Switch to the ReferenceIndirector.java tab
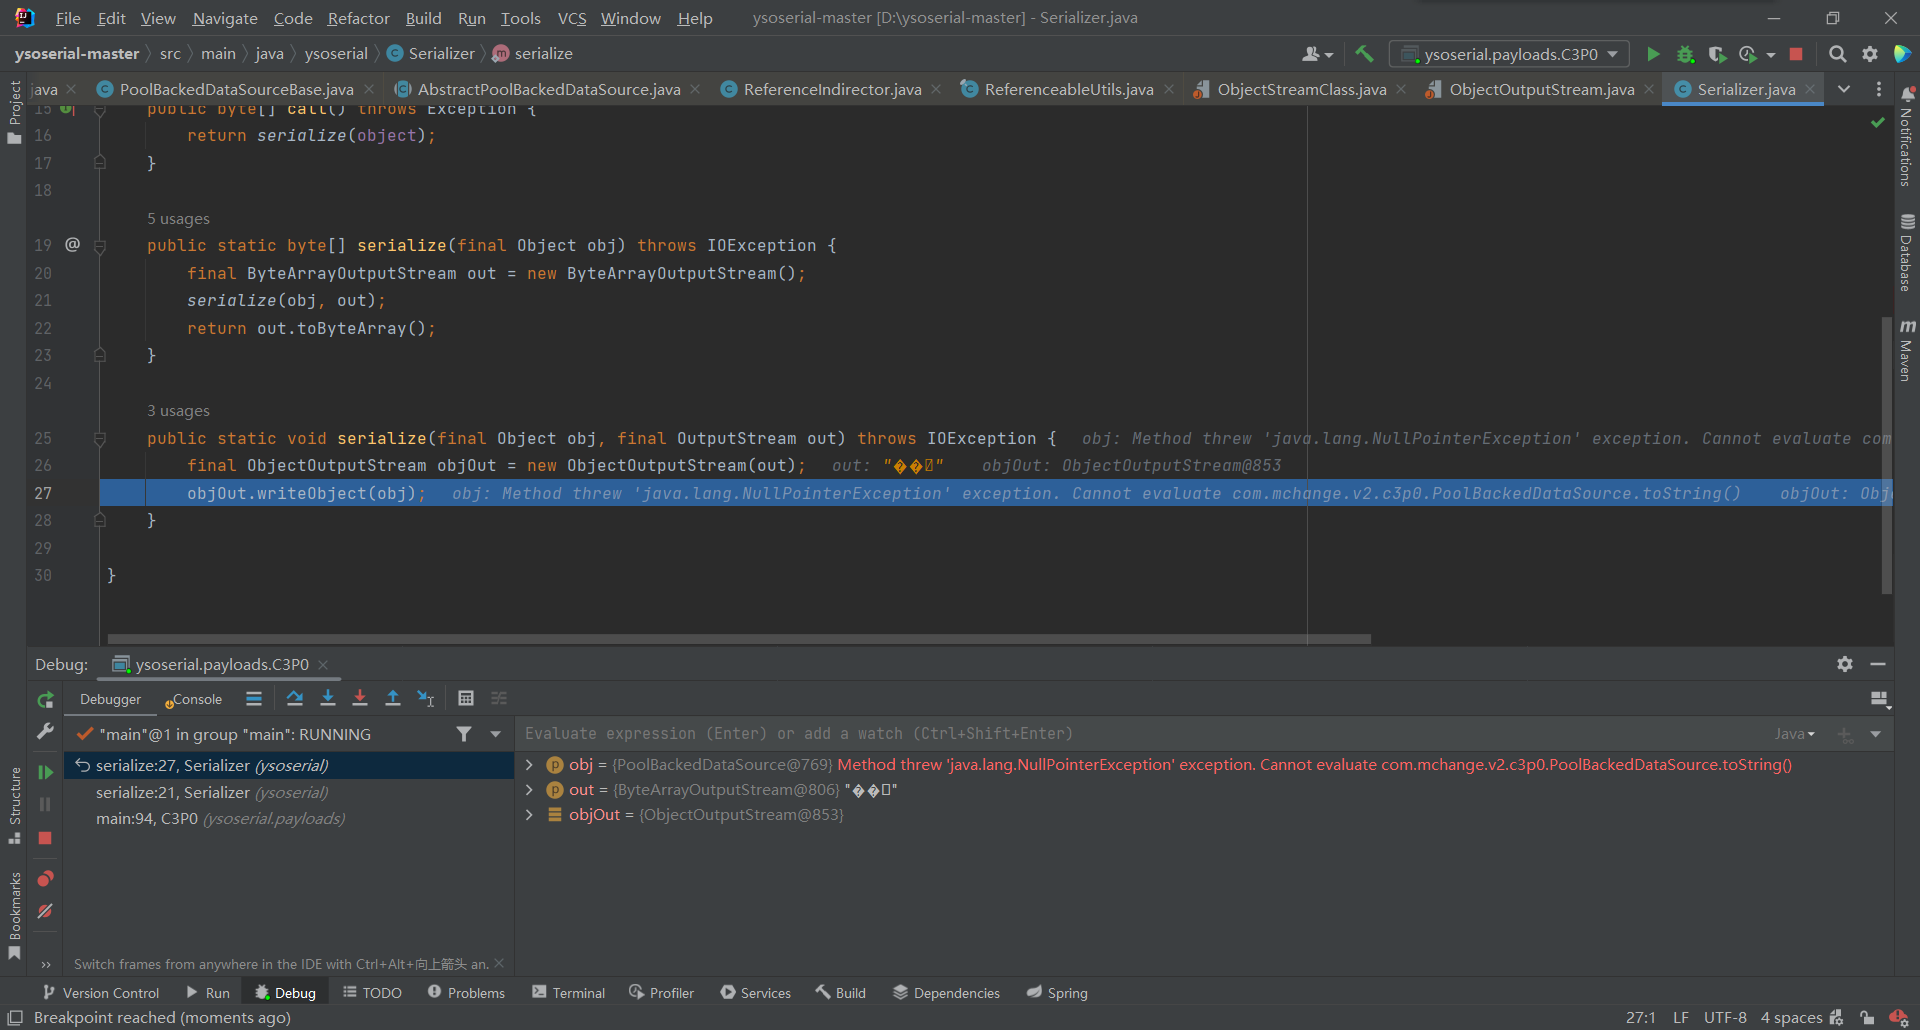Screen dimensions: 1920x1030 pyautogui.click(x=832, y=89)
